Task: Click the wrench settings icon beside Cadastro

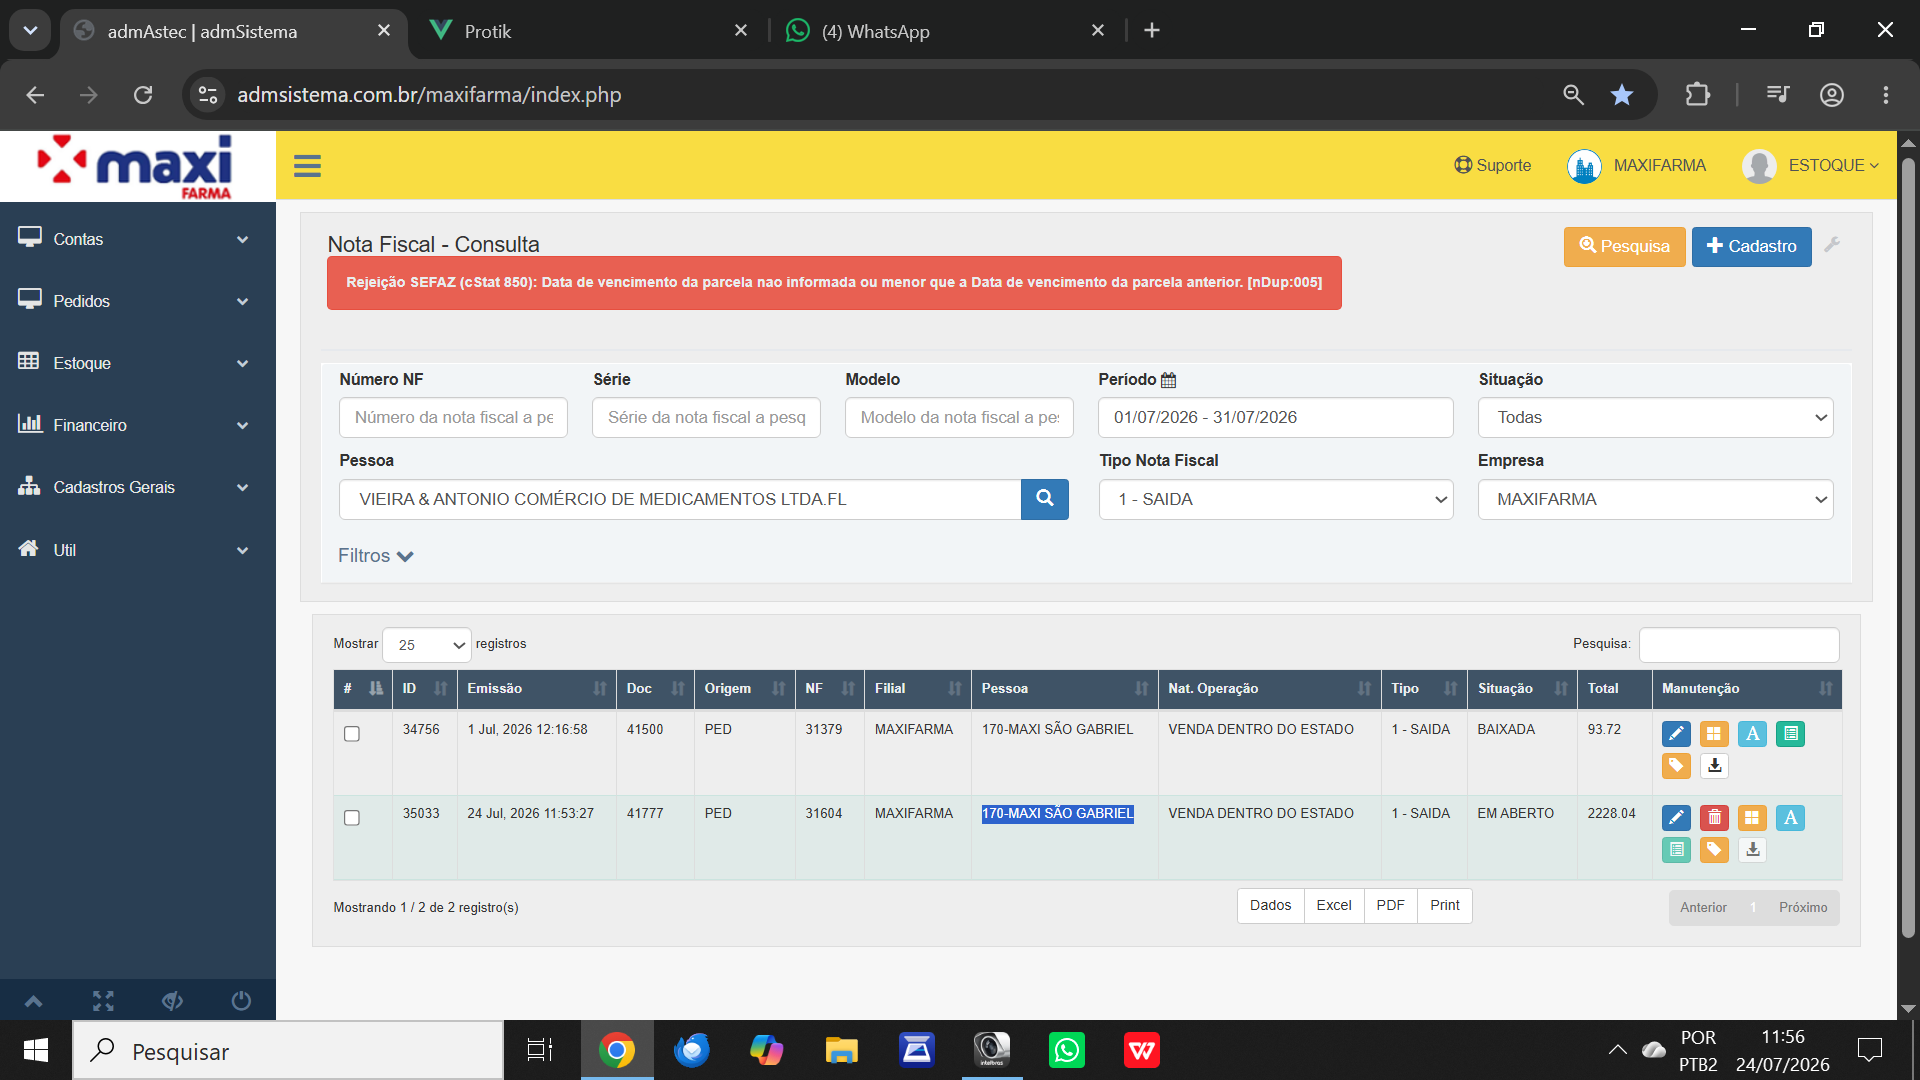Action: point(1832,245)
